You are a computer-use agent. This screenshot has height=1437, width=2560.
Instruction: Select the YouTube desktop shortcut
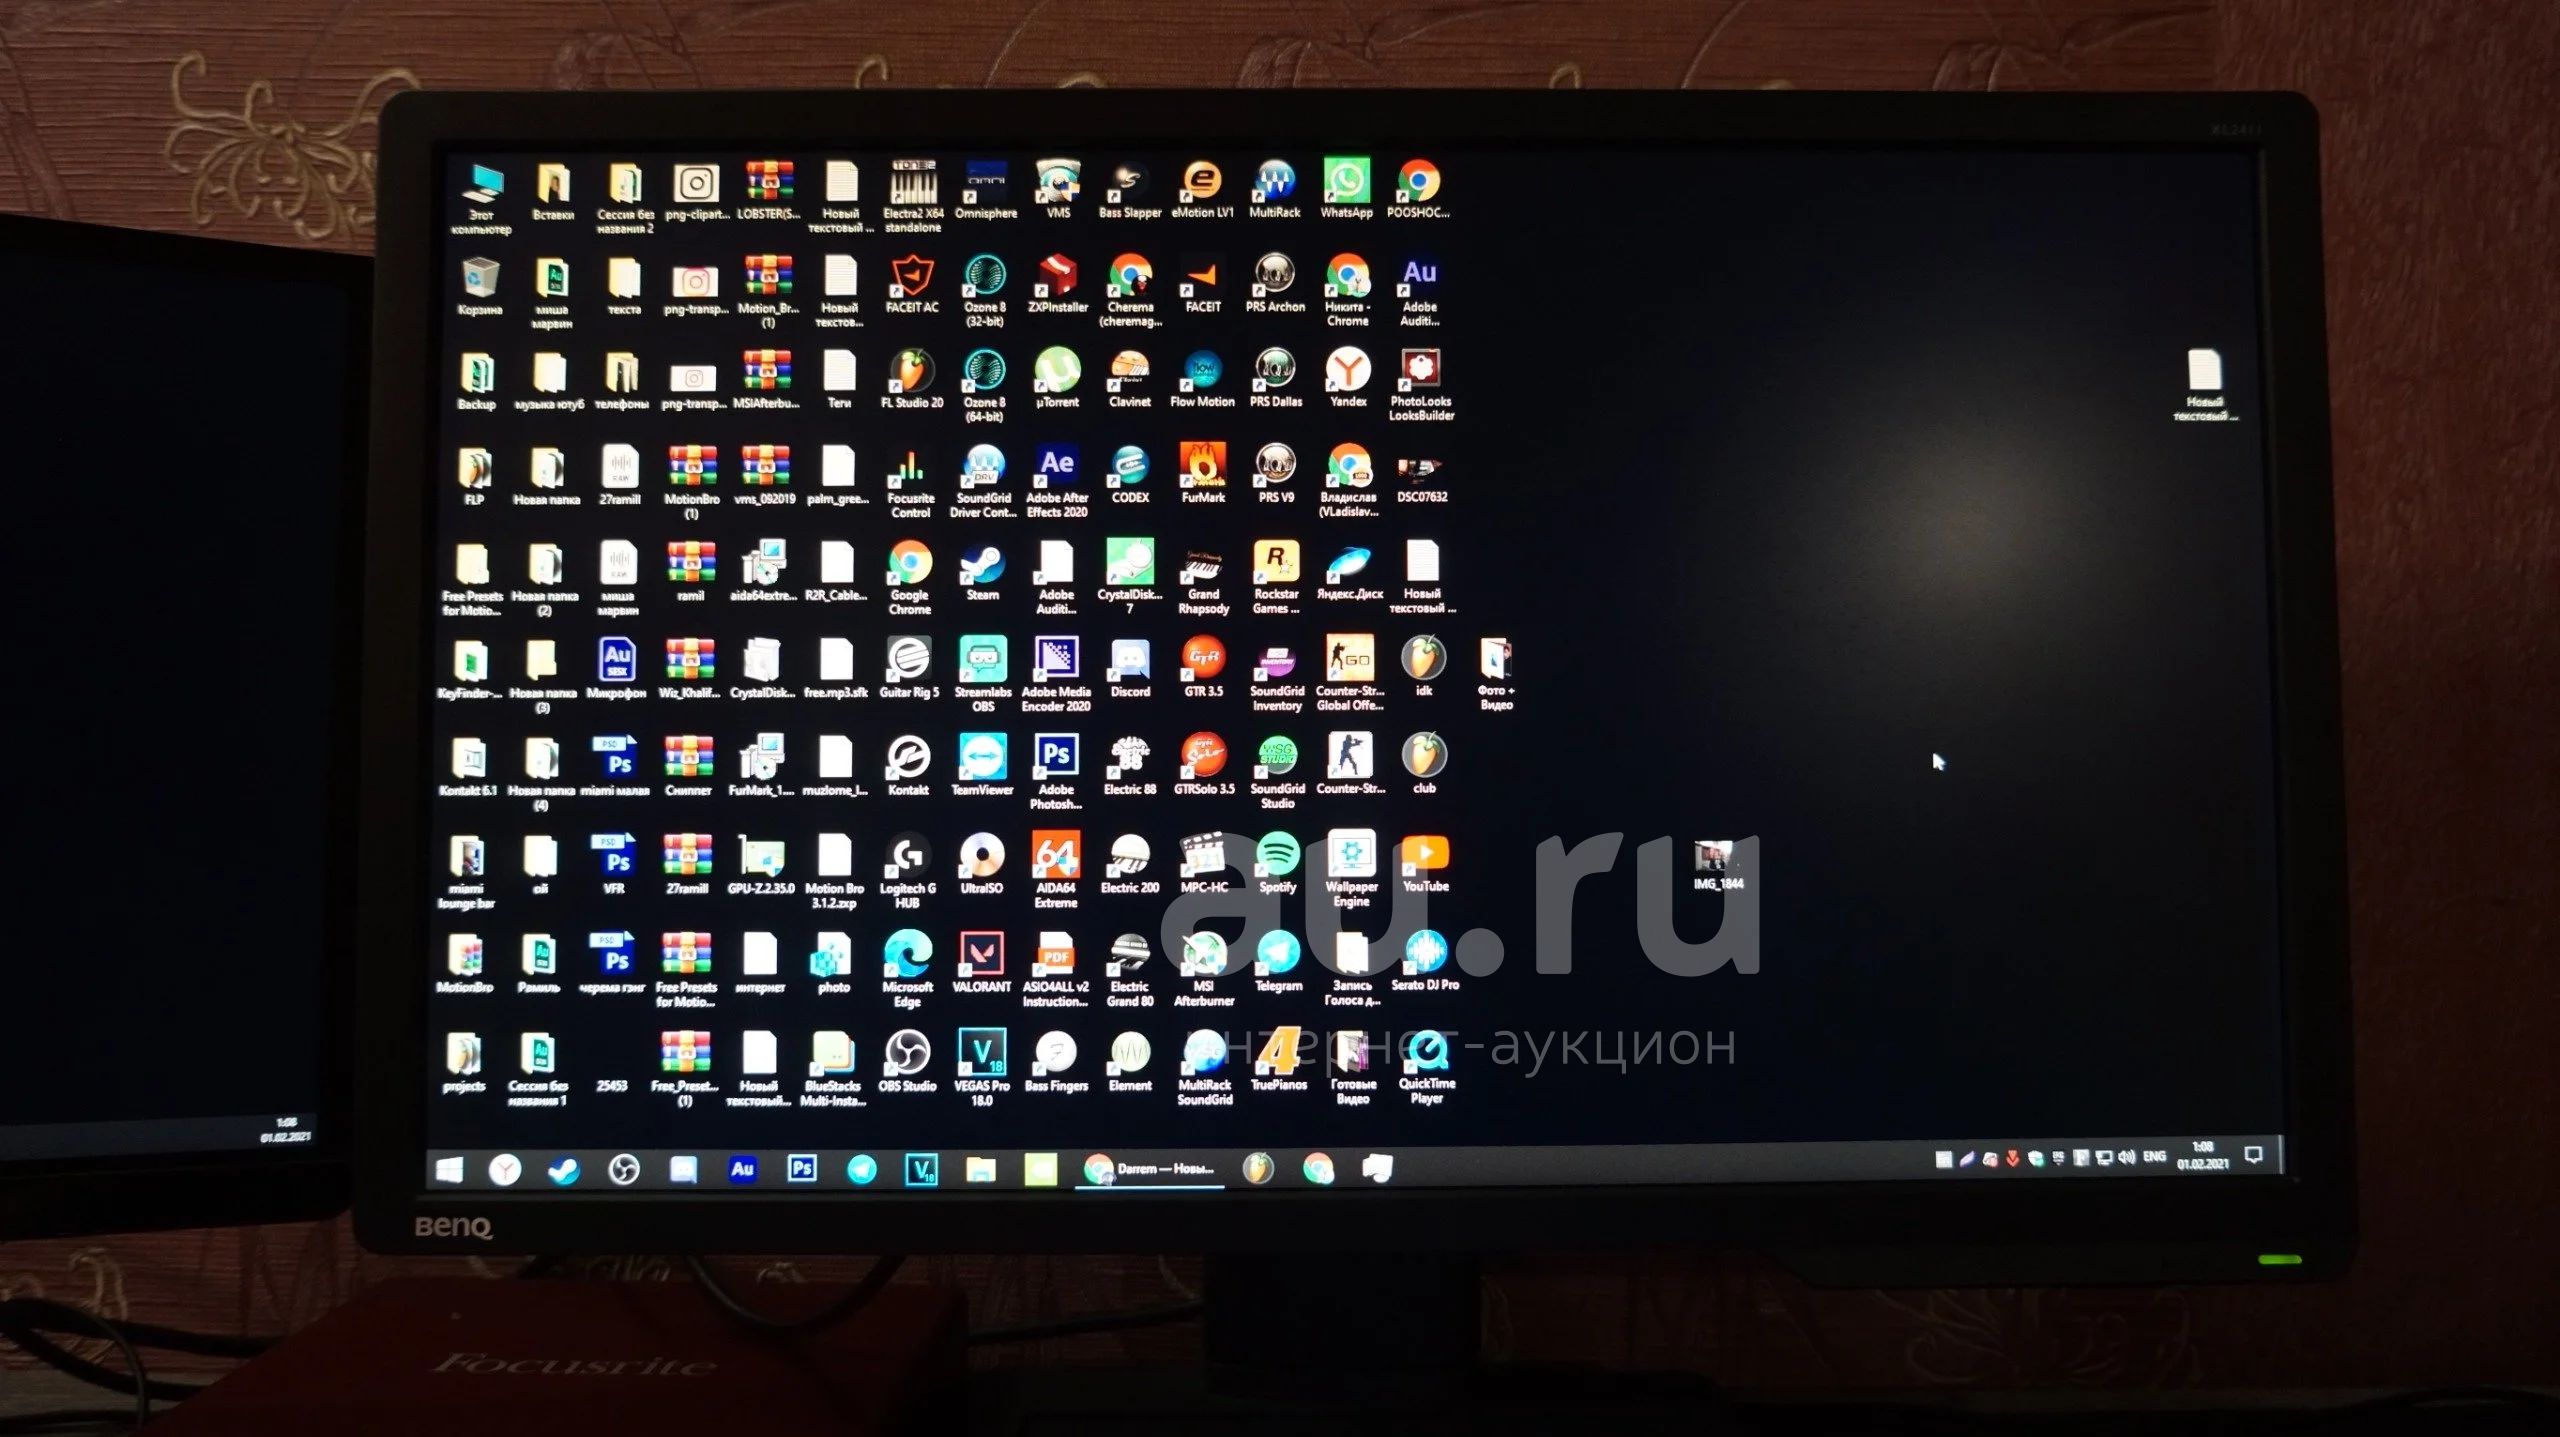tap(1425, 862)
